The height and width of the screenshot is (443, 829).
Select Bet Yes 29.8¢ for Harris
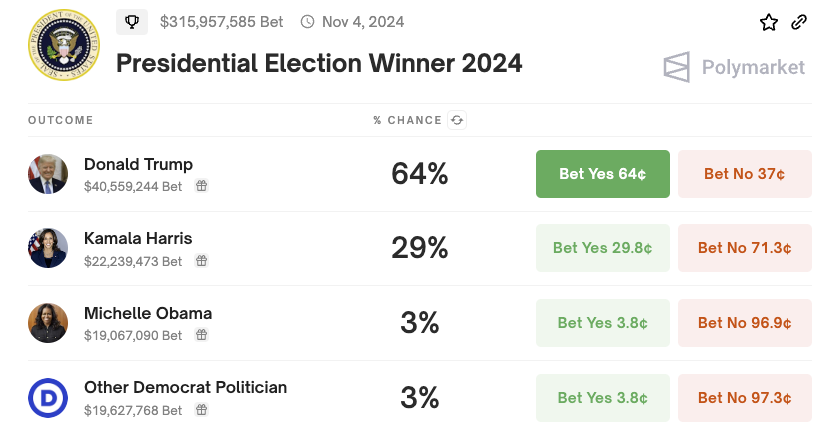(603, 248)
